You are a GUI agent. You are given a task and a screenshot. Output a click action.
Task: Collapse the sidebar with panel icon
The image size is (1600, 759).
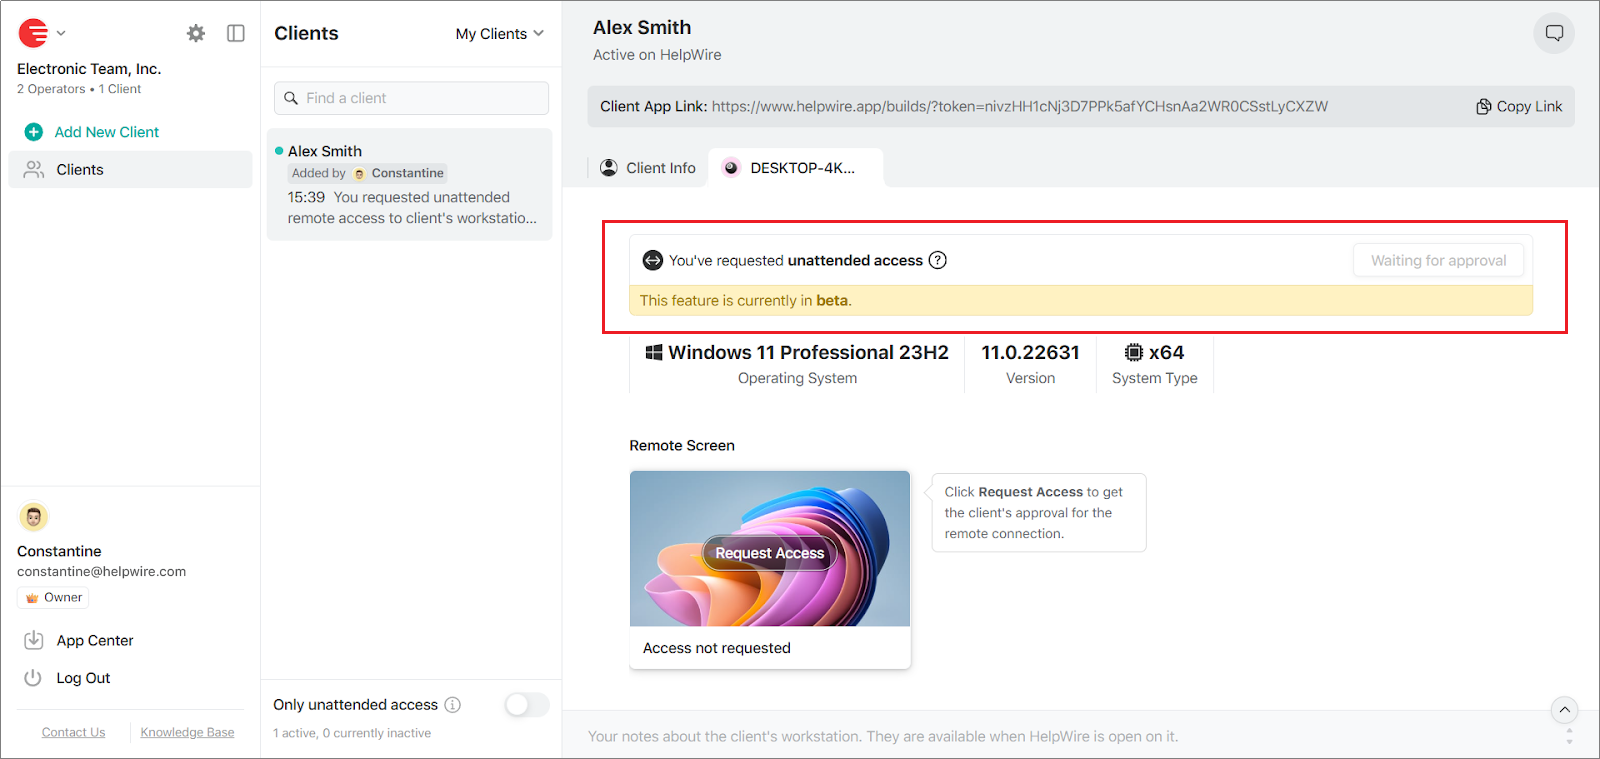click(236, 33)
